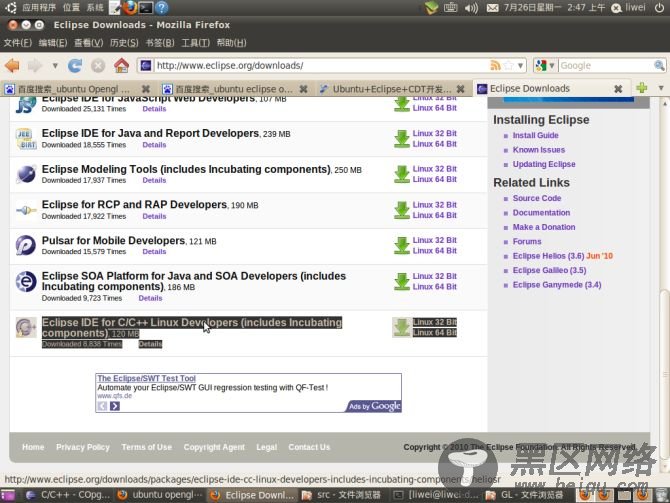The height and width of the screenshot is (503, 670).
Task: Click next arrow in the Google ad
Action: click(x=115, y=406)
